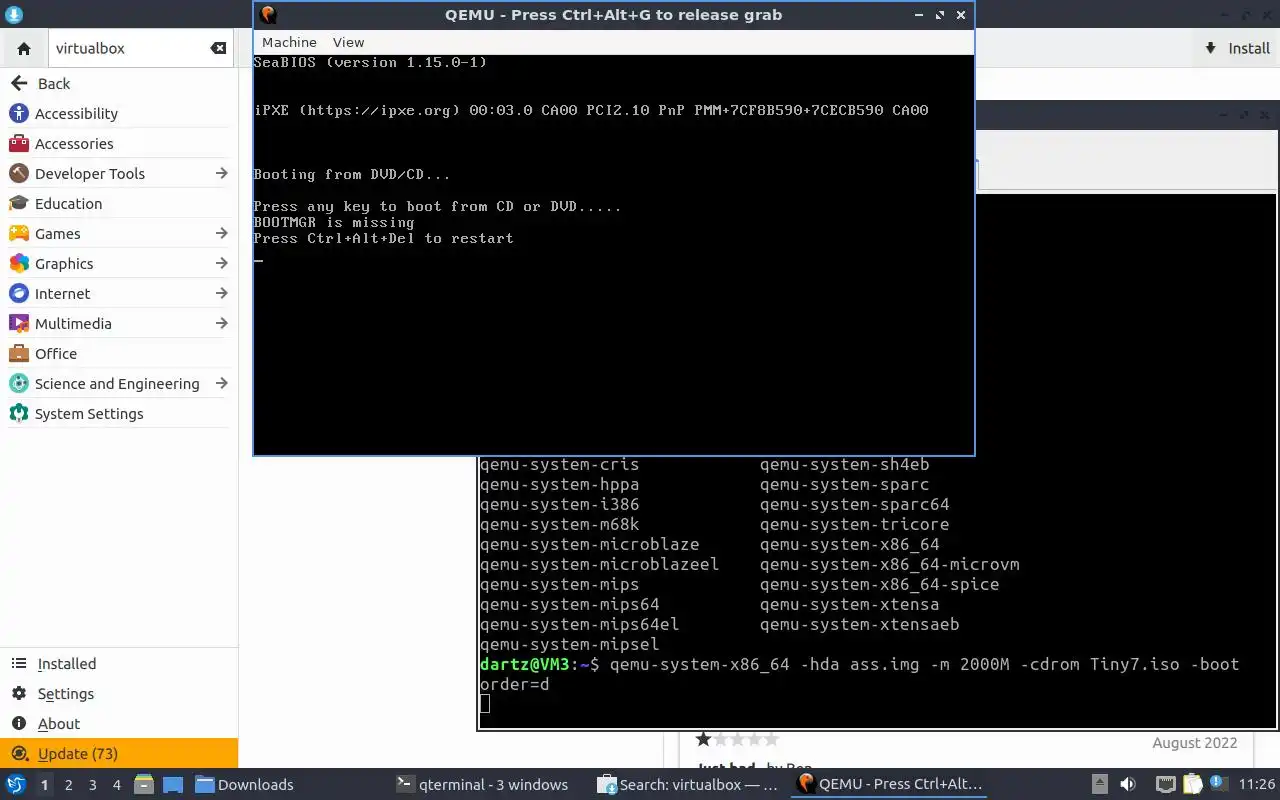Open the Accessories category
The height and width of the screenshot is (800, 1280).
pyautogui.click(x=119, y=143)
